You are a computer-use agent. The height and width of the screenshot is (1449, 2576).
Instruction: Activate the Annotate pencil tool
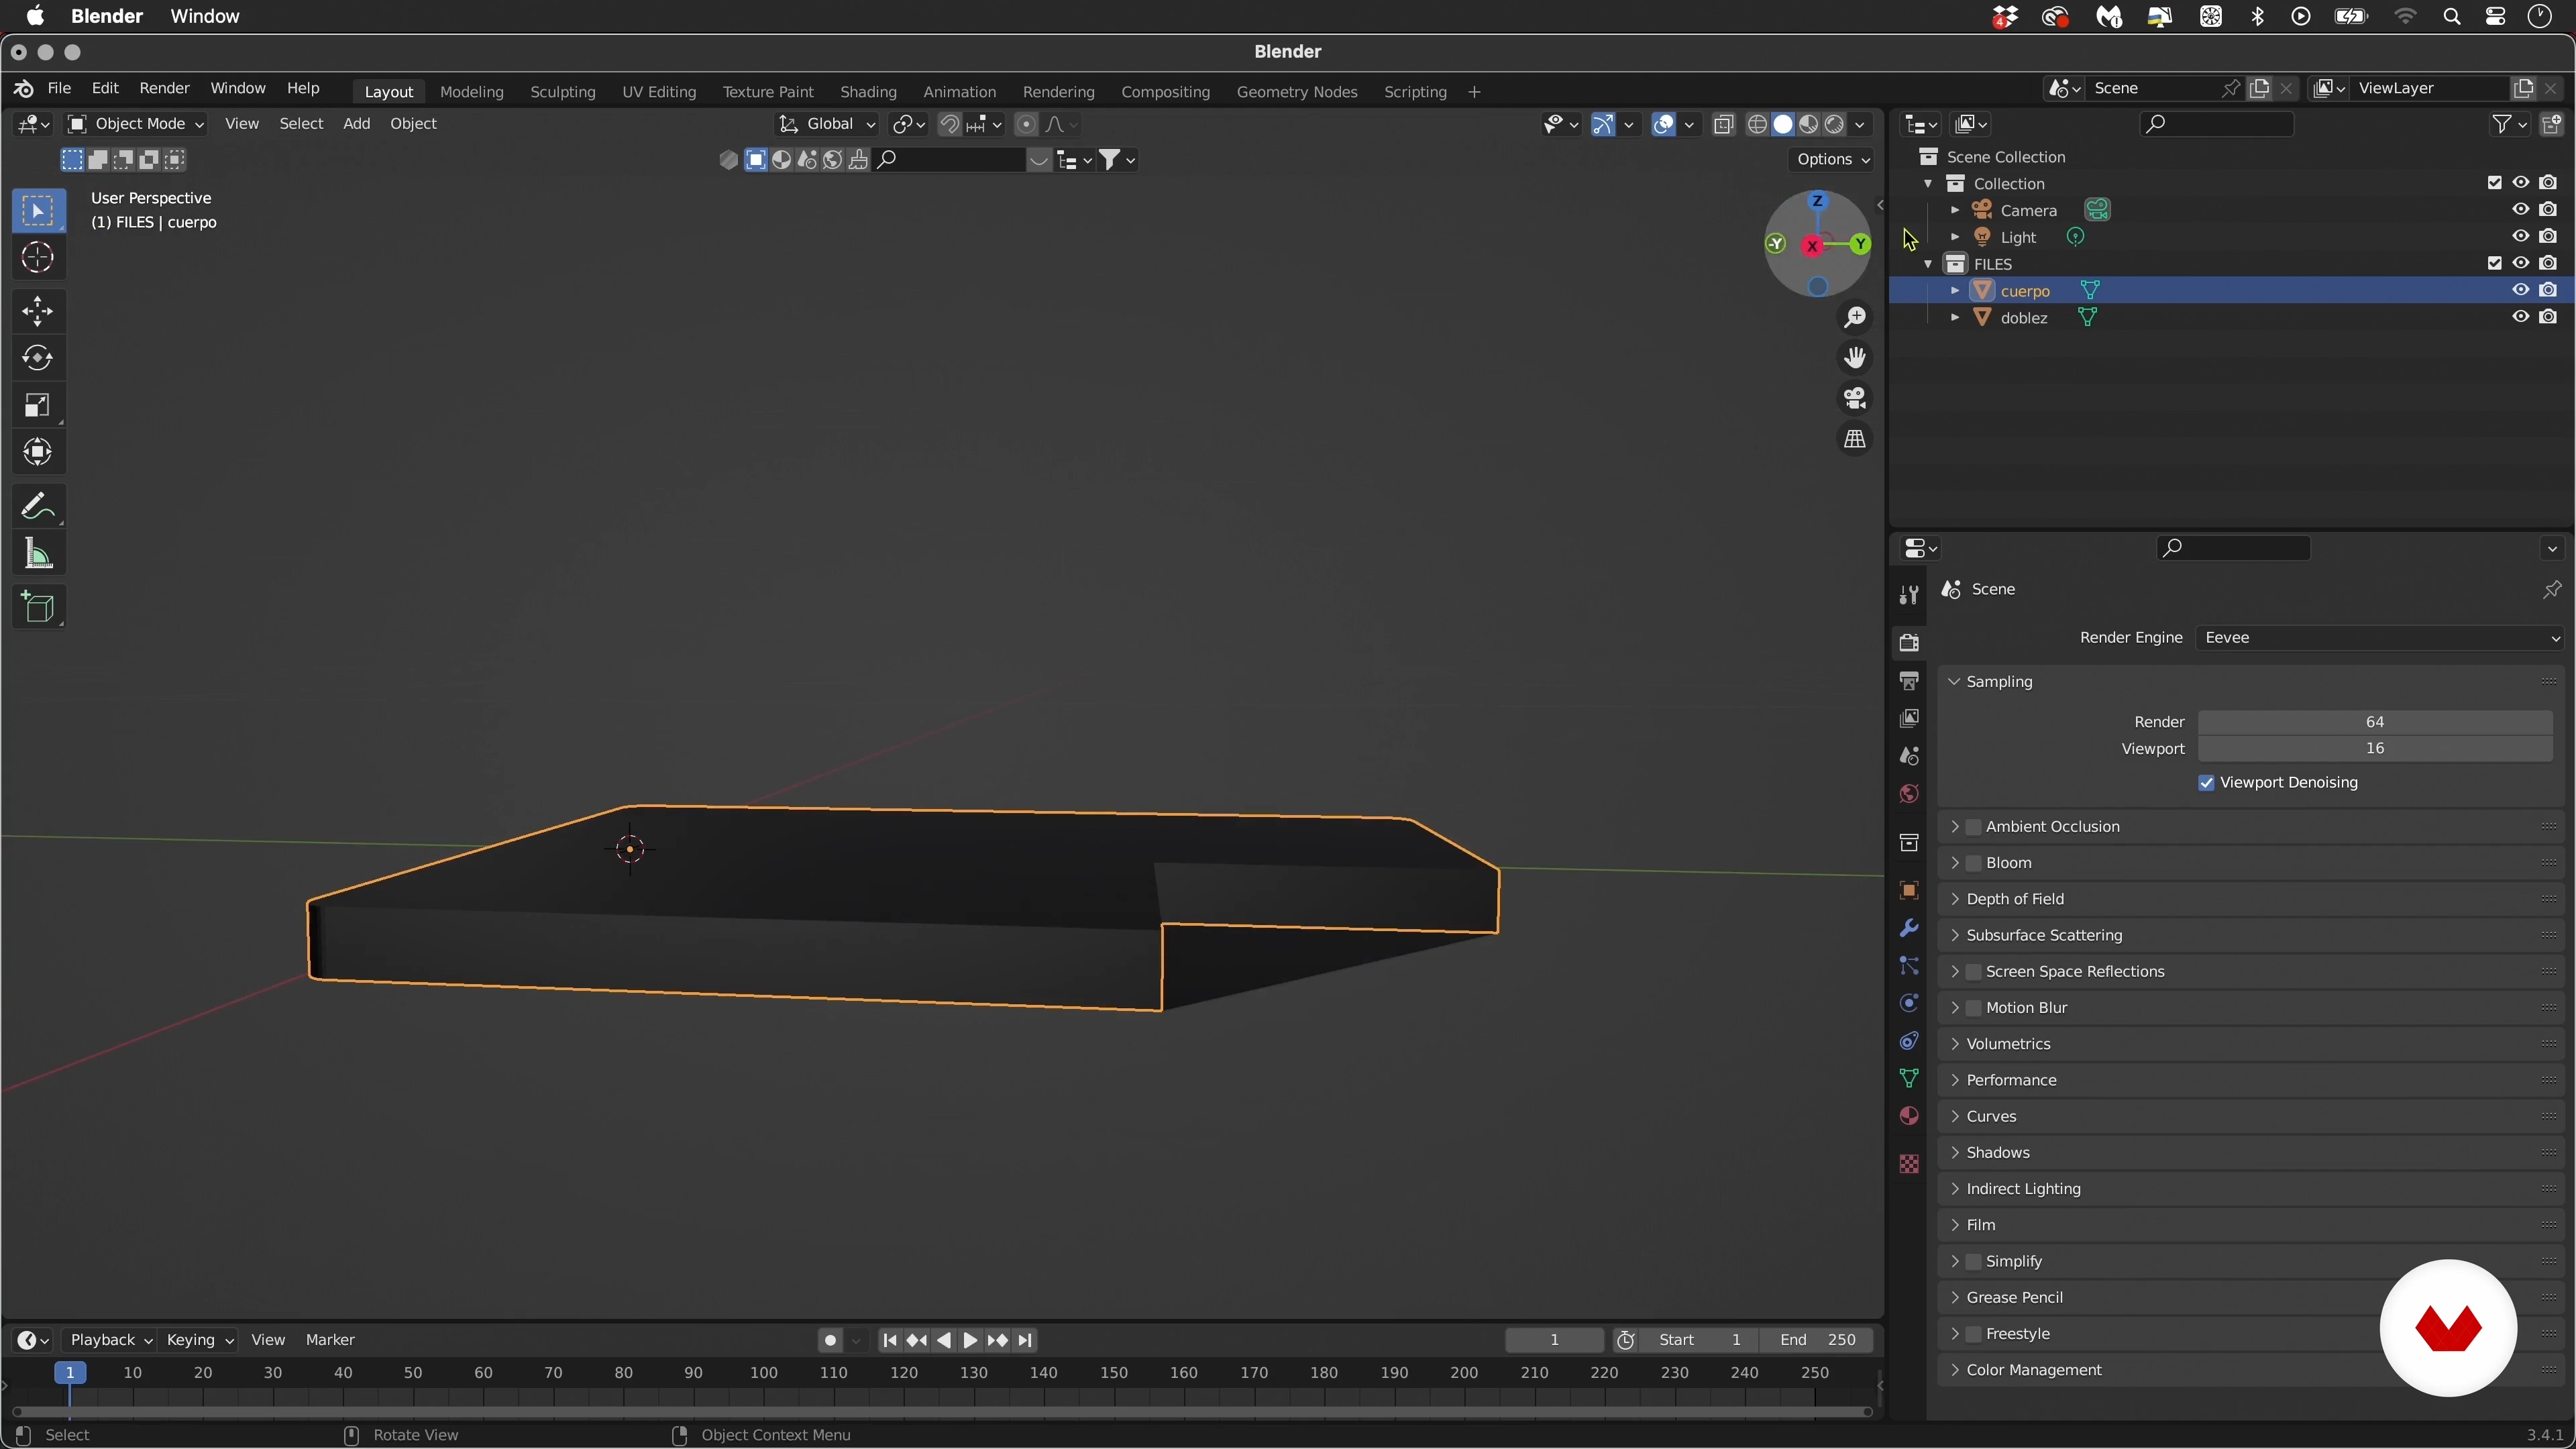(38, 507)
